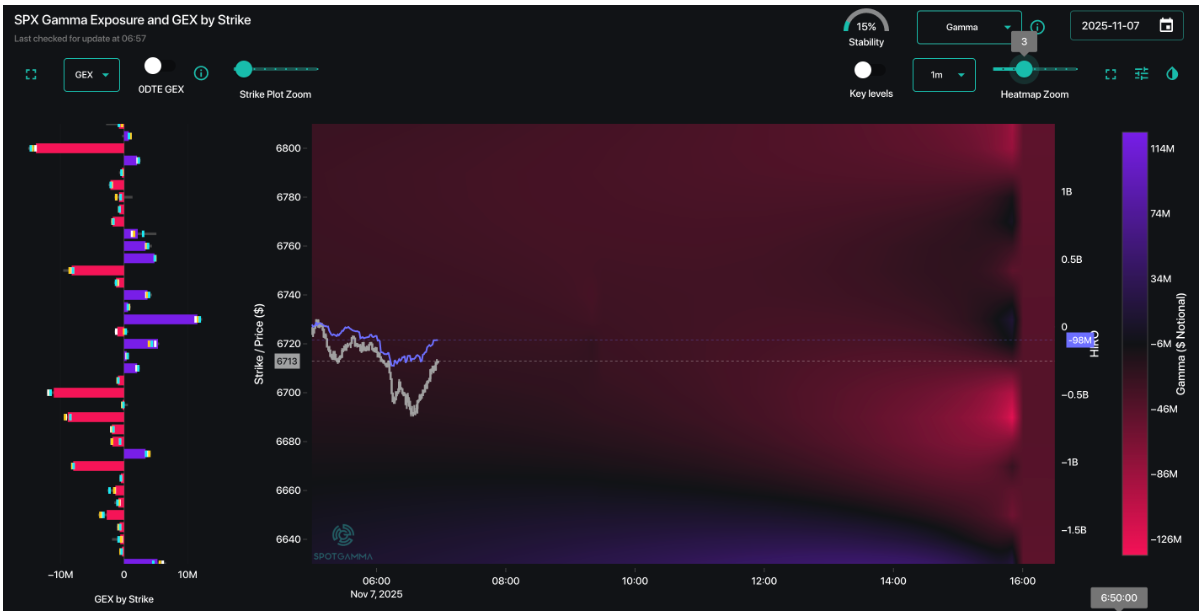
Task: Open the Gamma metric dropdown
Action: point(969,27)
